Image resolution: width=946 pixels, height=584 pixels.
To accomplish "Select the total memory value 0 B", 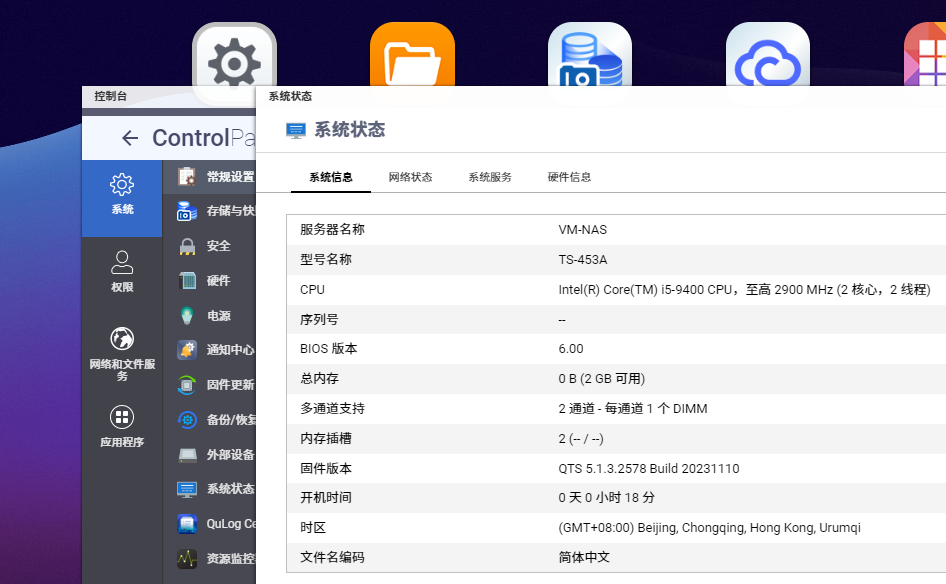I will 602,379.
